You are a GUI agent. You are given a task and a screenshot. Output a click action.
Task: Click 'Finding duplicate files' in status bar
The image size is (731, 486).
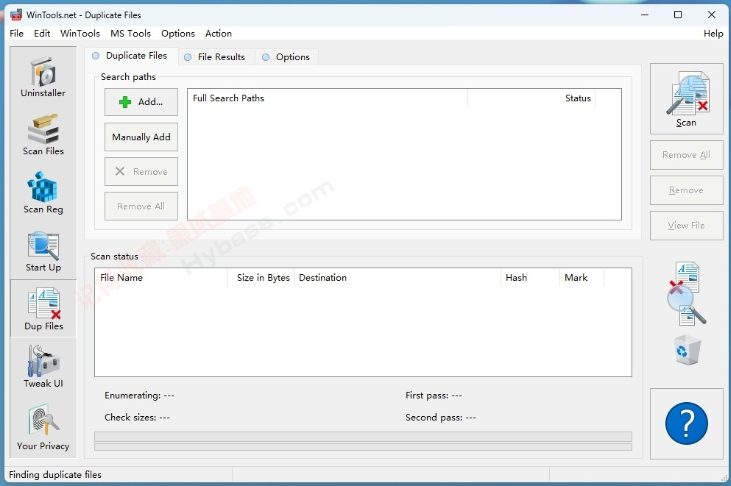pos(55,474)
